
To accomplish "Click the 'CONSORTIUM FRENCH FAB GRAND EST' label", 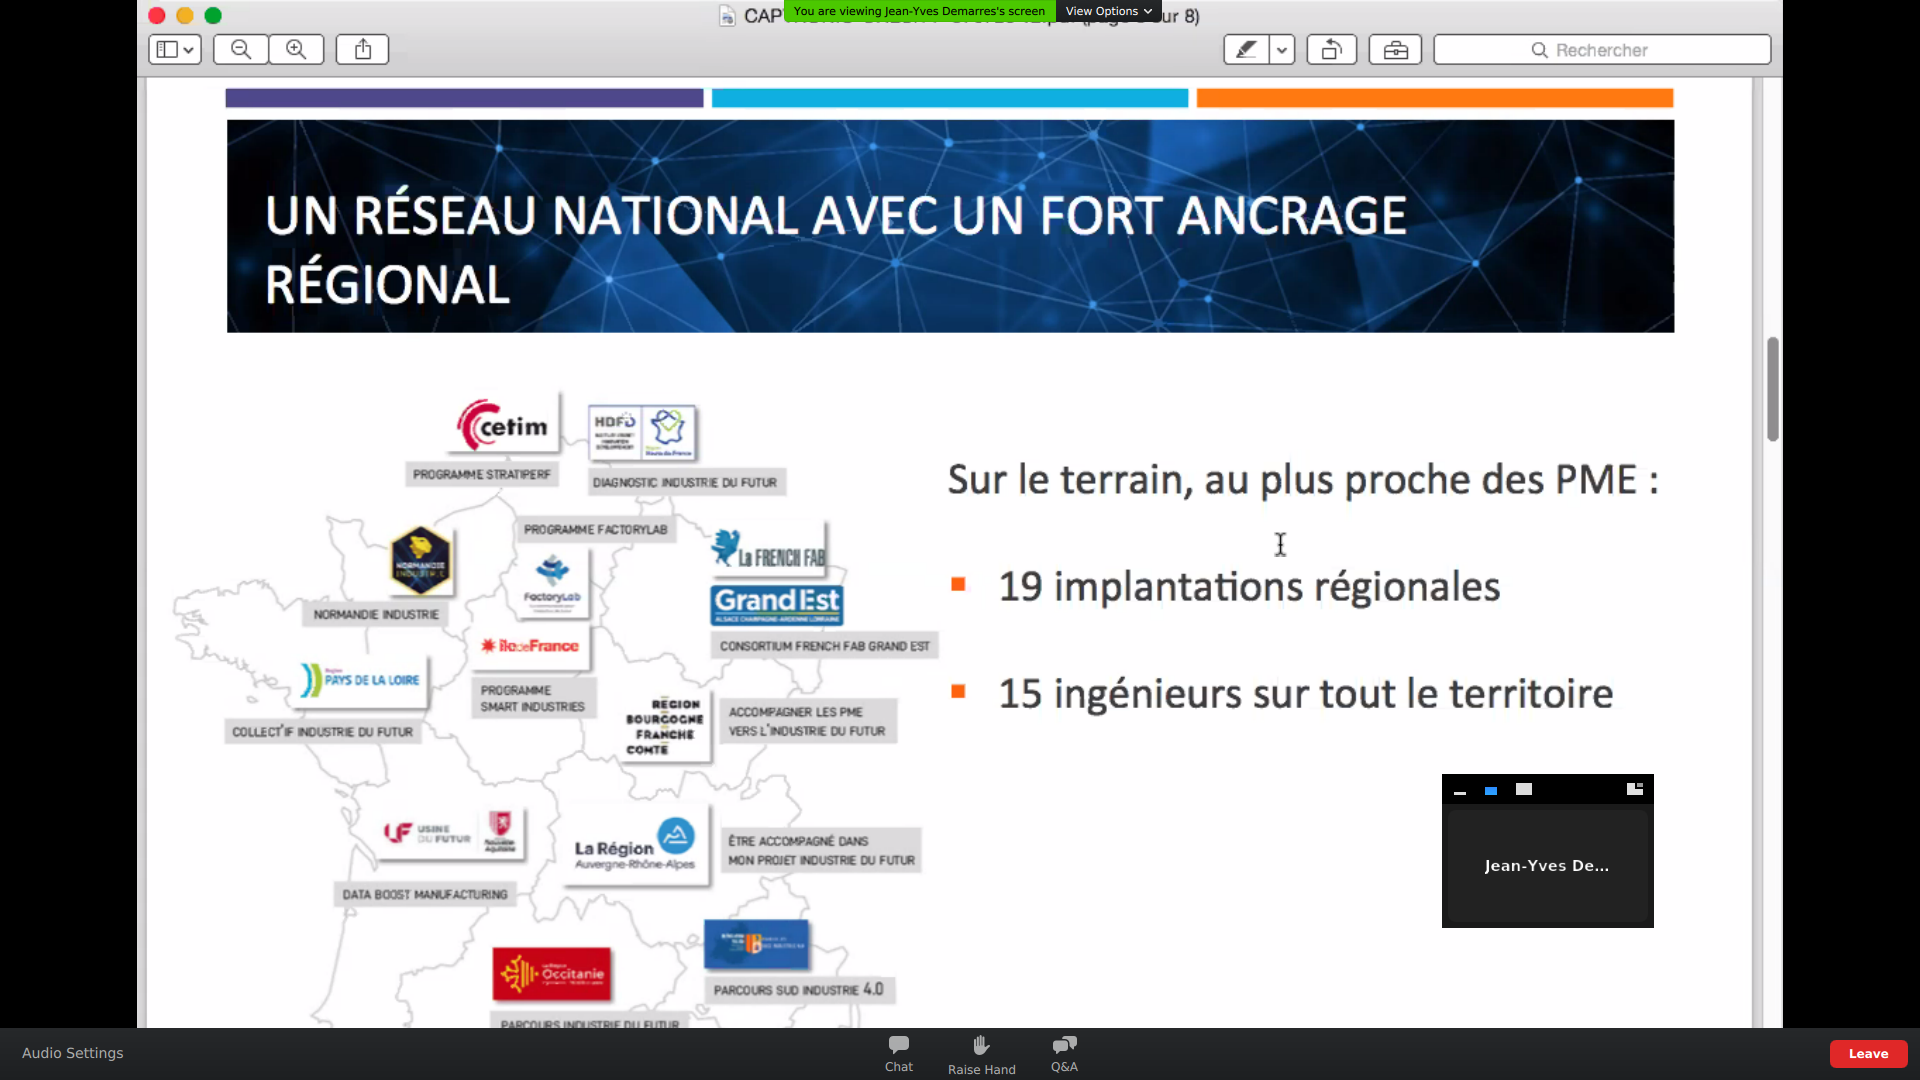I will 825,647.
